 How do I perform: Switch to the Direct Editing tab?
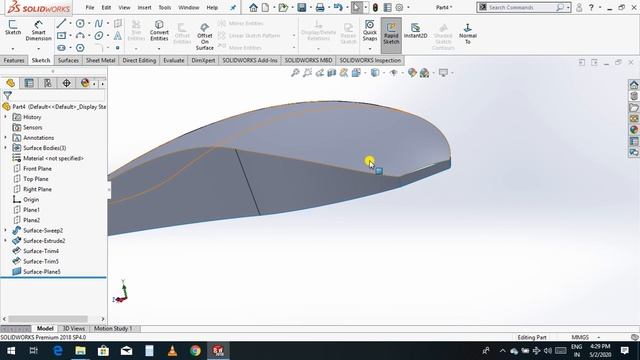(139, 60)
